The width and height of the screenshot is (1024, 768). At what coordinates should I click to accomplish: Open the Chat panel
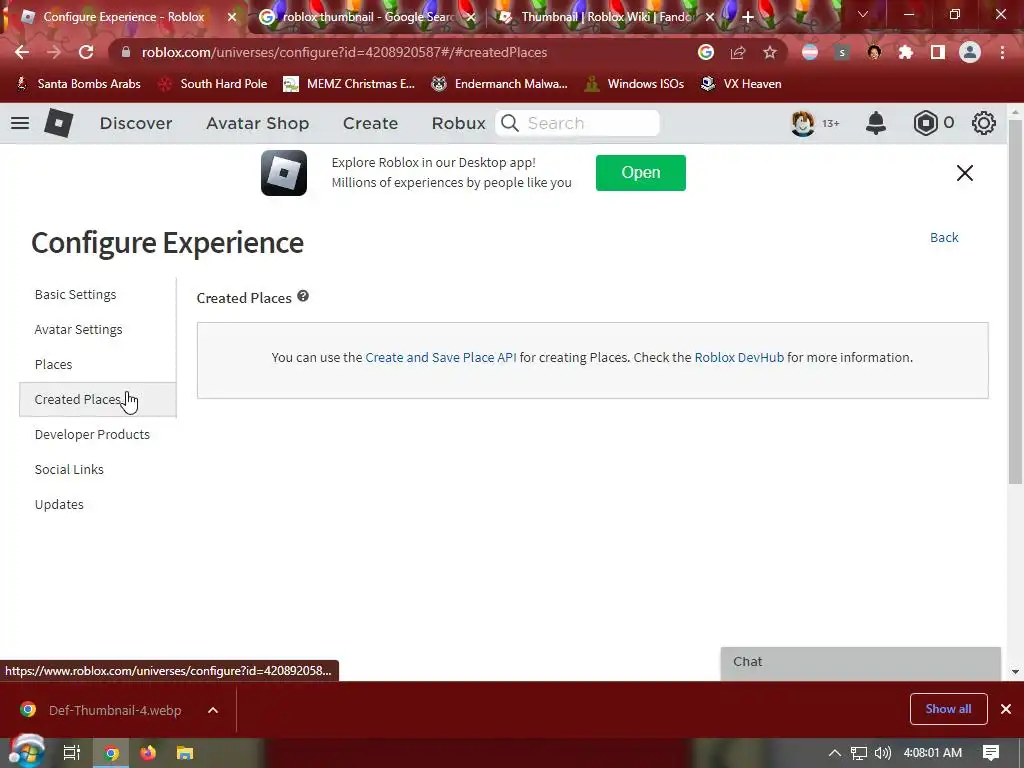(x=860, y=663)
